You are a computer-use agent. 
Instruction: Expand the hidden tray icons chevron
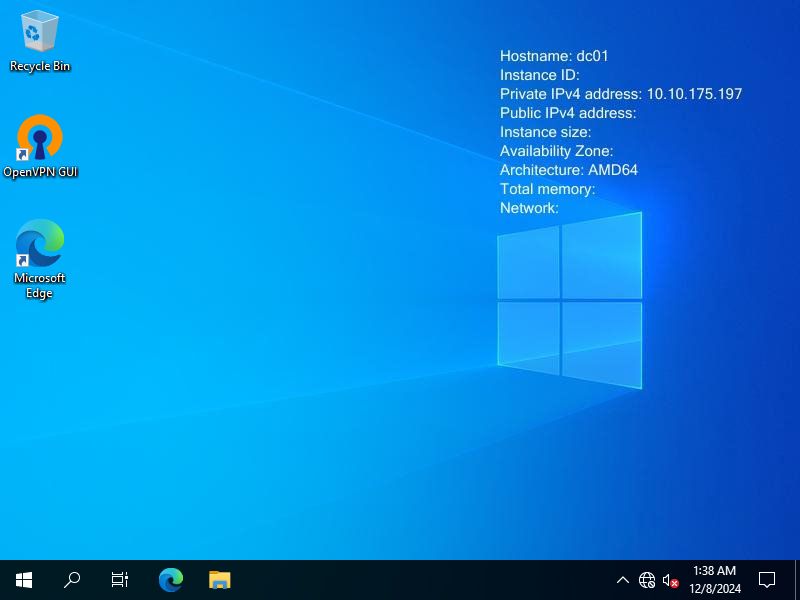point(622,580)
